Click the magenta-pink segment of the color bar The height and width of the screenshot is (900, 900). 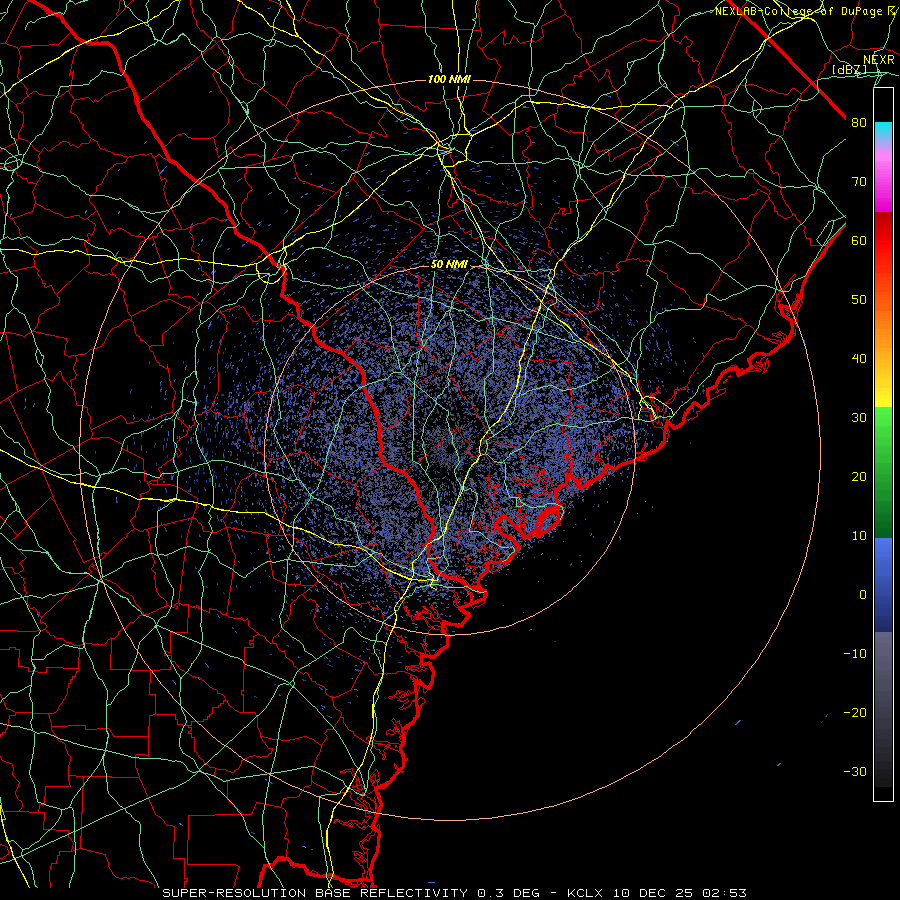point(883,178)
